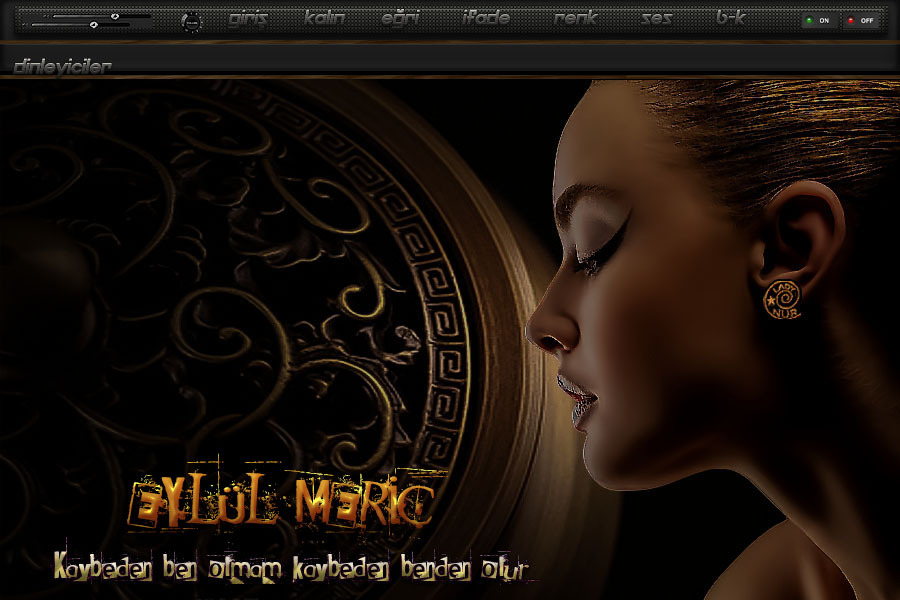The height and width of the screenshot is (600, 900).
Task: Select the b-k option
Action: point(731,19)
